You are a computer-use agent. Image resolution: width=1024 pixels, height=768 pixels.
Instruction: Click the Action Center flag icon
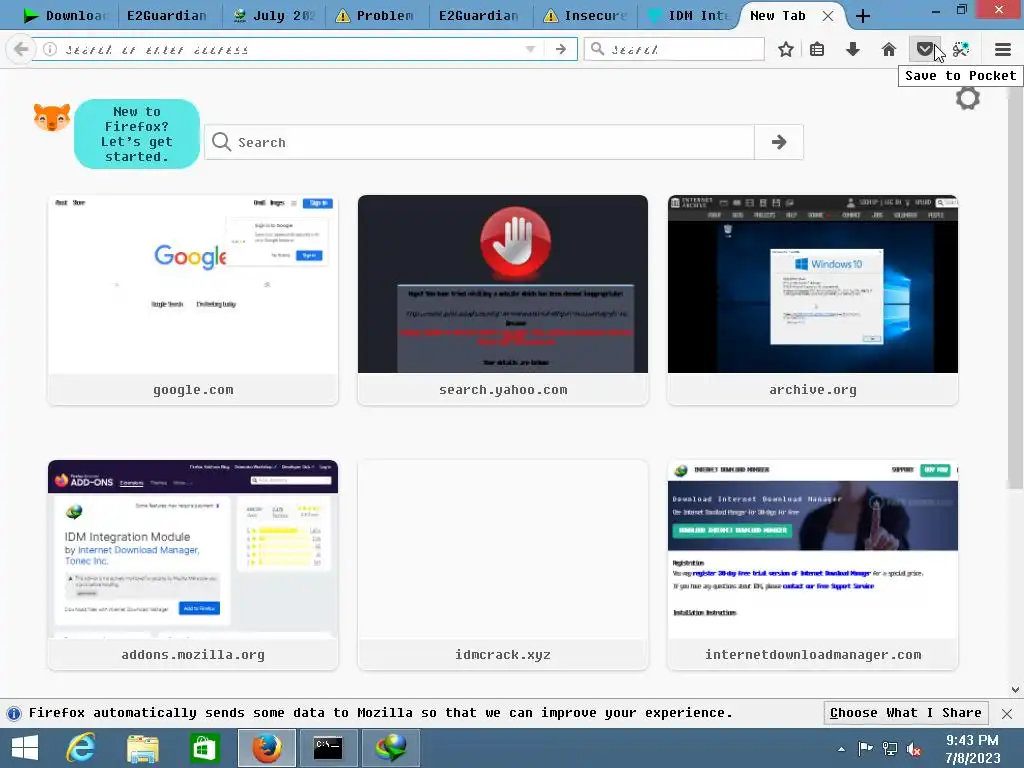pos(865,749)
